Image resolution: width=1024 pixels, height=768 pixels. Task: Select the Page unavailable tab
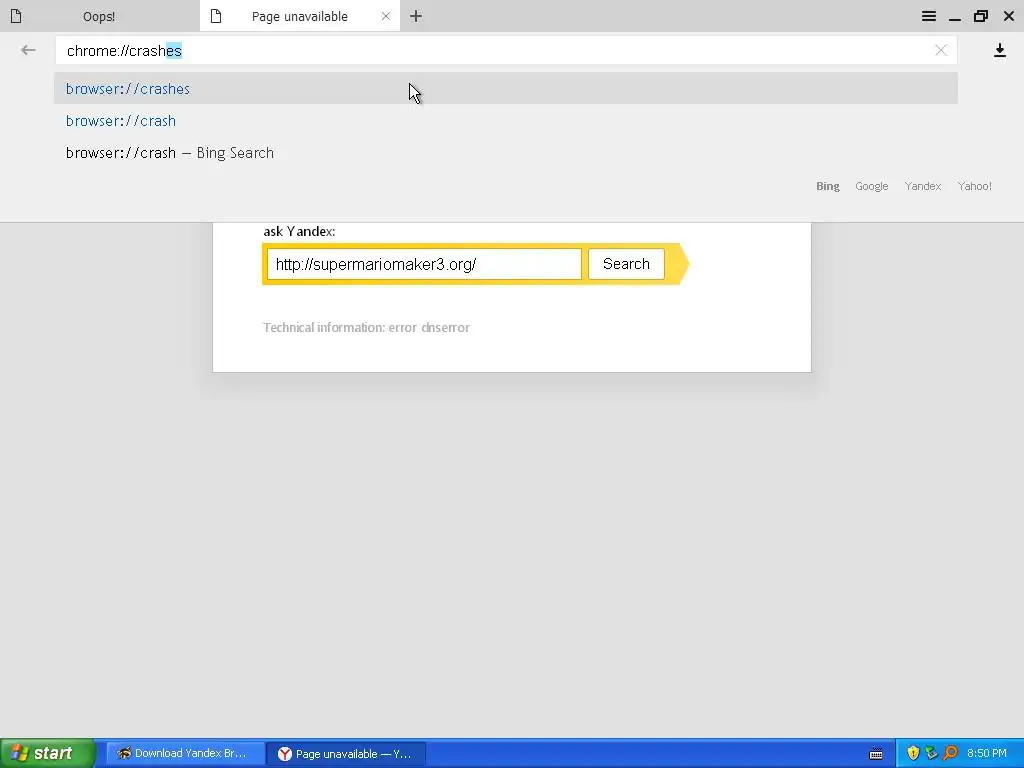tap(300, 16)
